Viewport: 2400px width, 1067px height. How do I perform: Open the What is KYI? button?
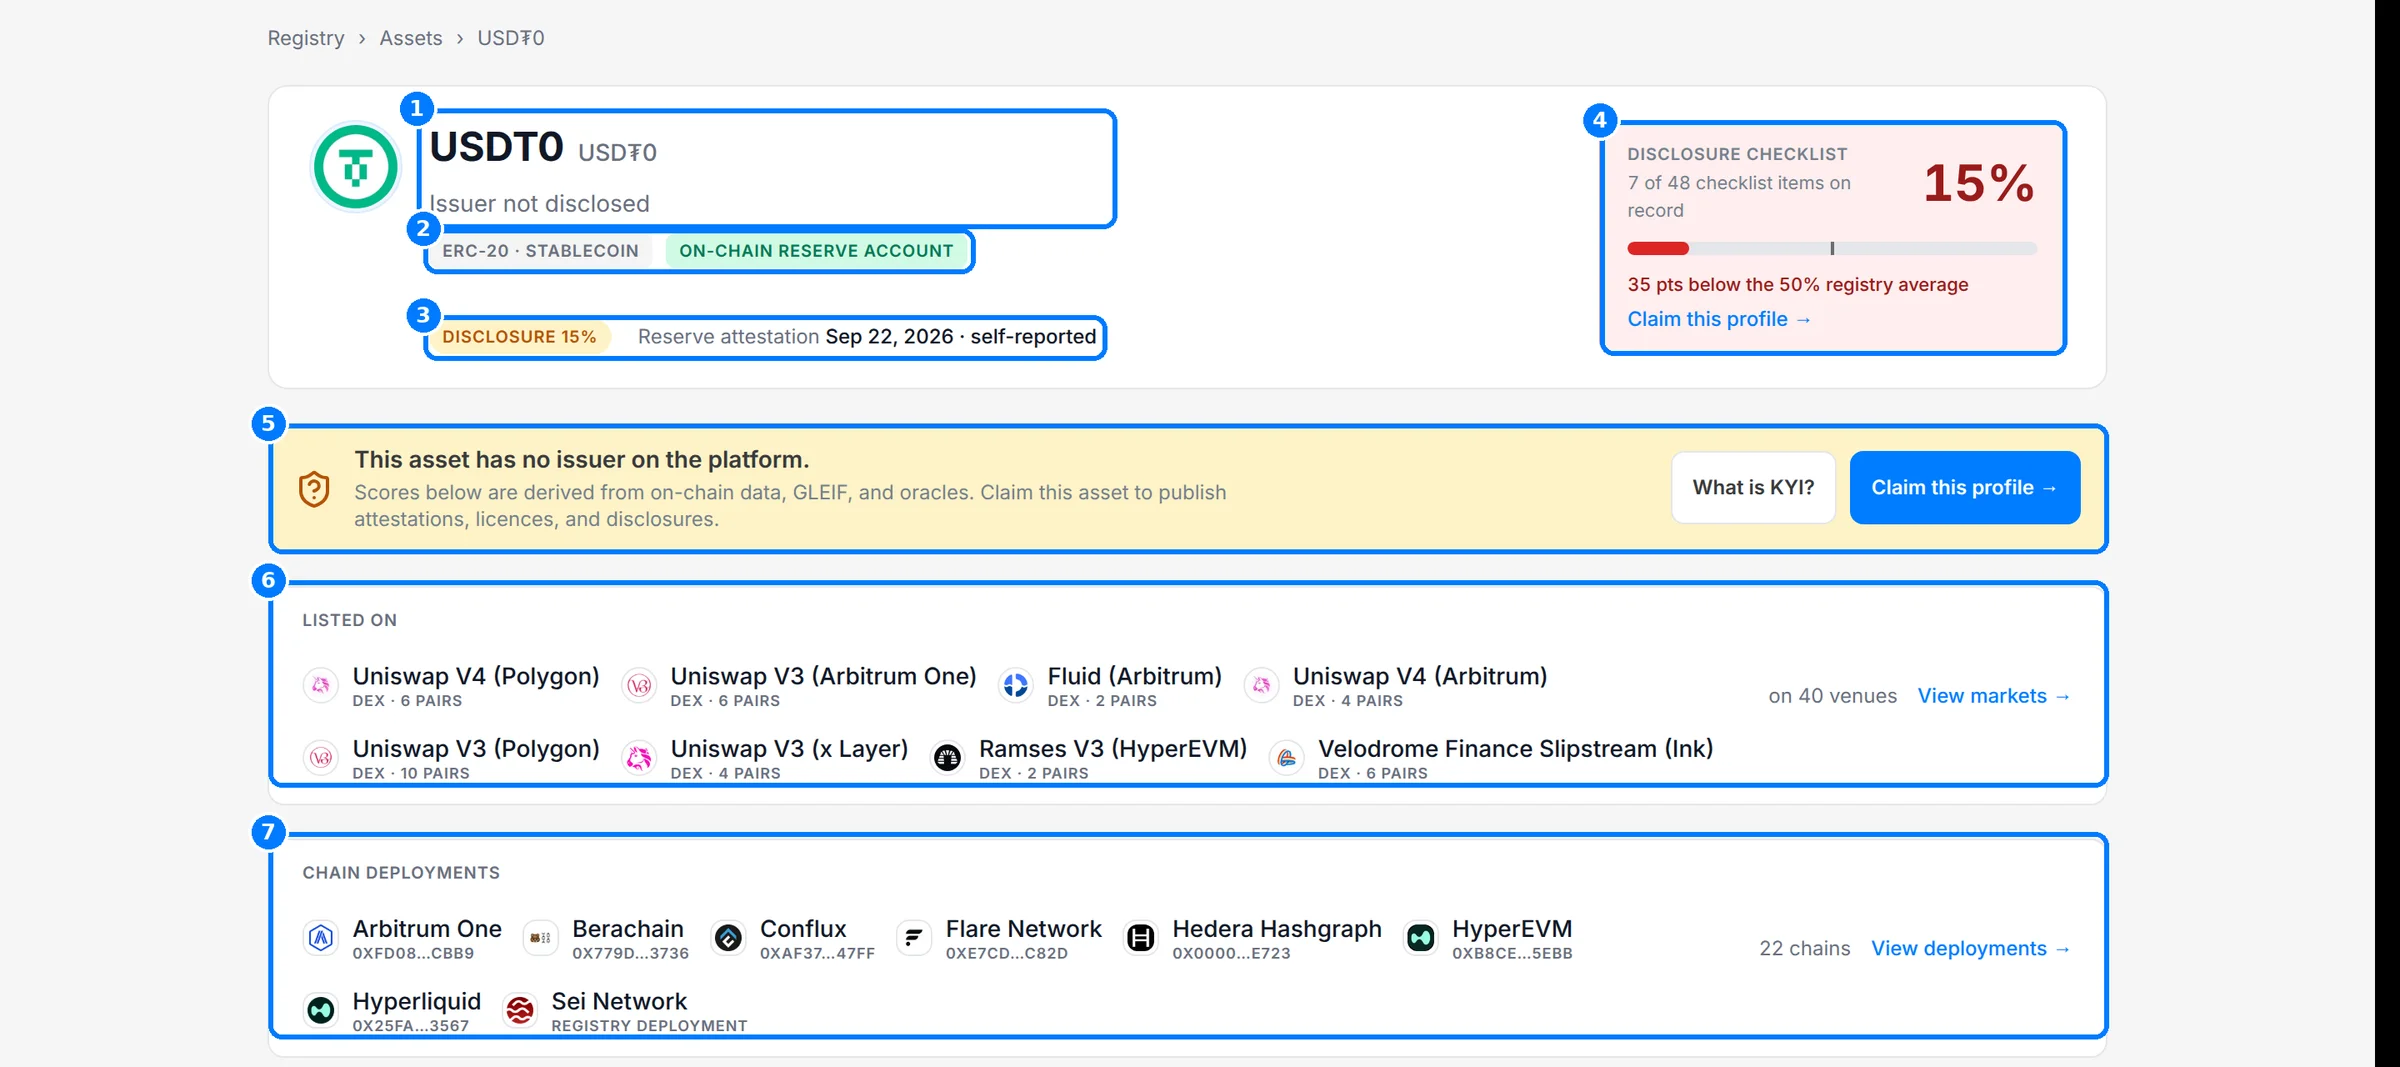click(x=1753, y=488)
